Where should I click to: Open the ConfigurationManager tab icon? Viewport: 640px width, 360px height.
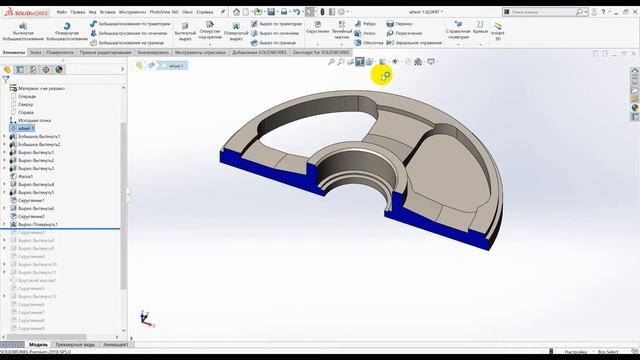(x=33, y=70)
